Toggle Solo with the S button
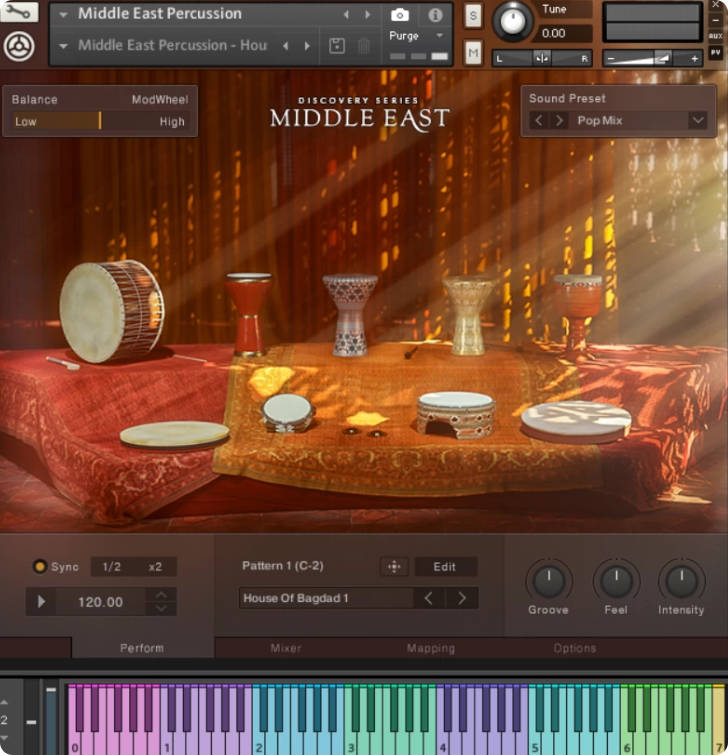 pos(473,16)
